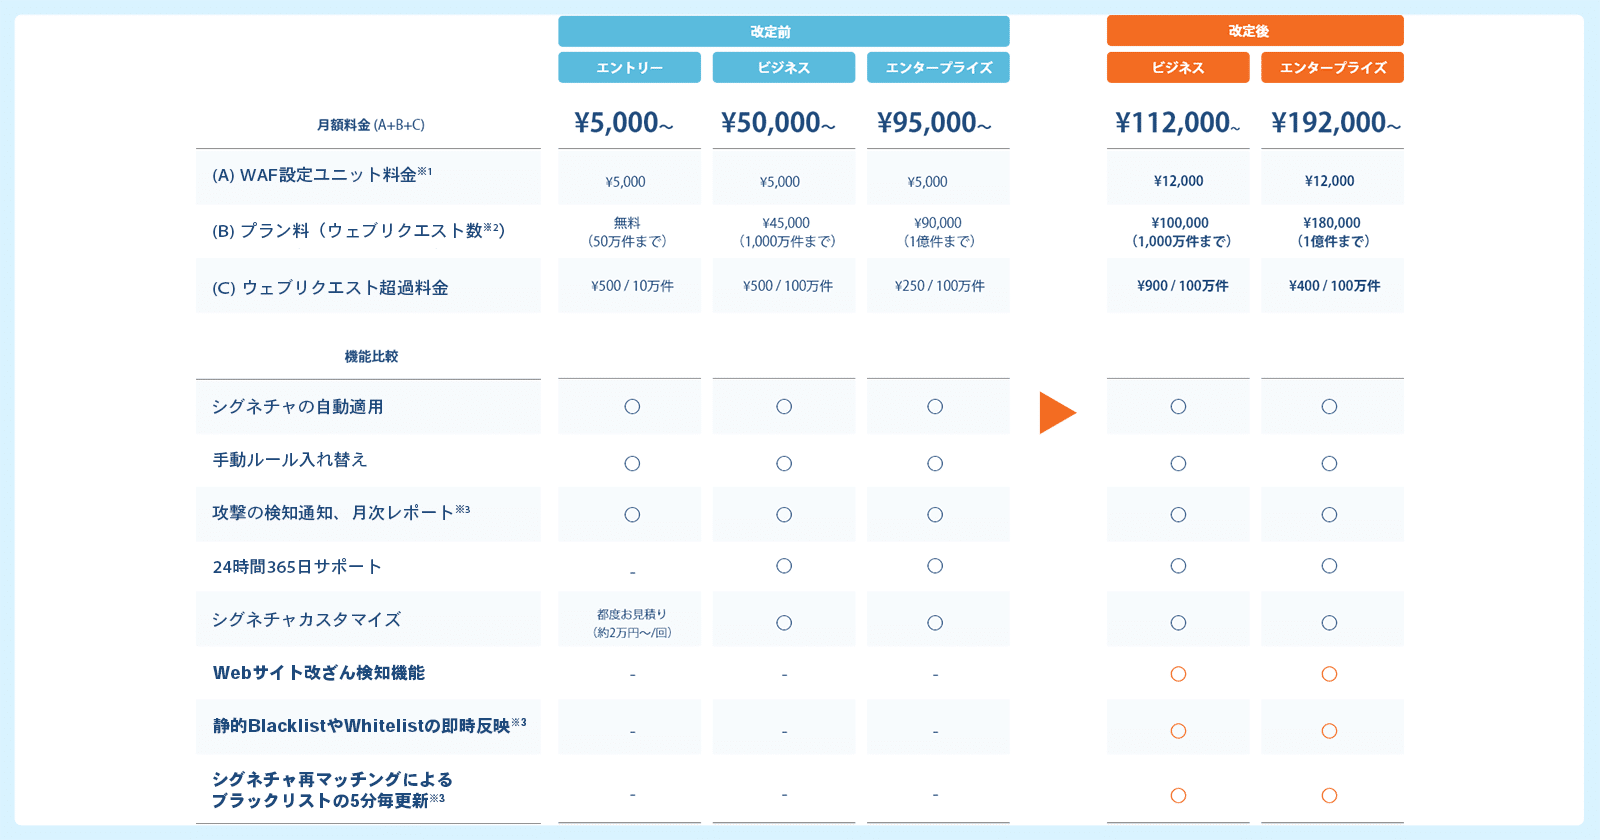This screenshot has width=1600, height=840.
Task: Click circle for 手動ルール入れ替え under 改定前 エンタープライズ
Action: [x=935, y=463]
